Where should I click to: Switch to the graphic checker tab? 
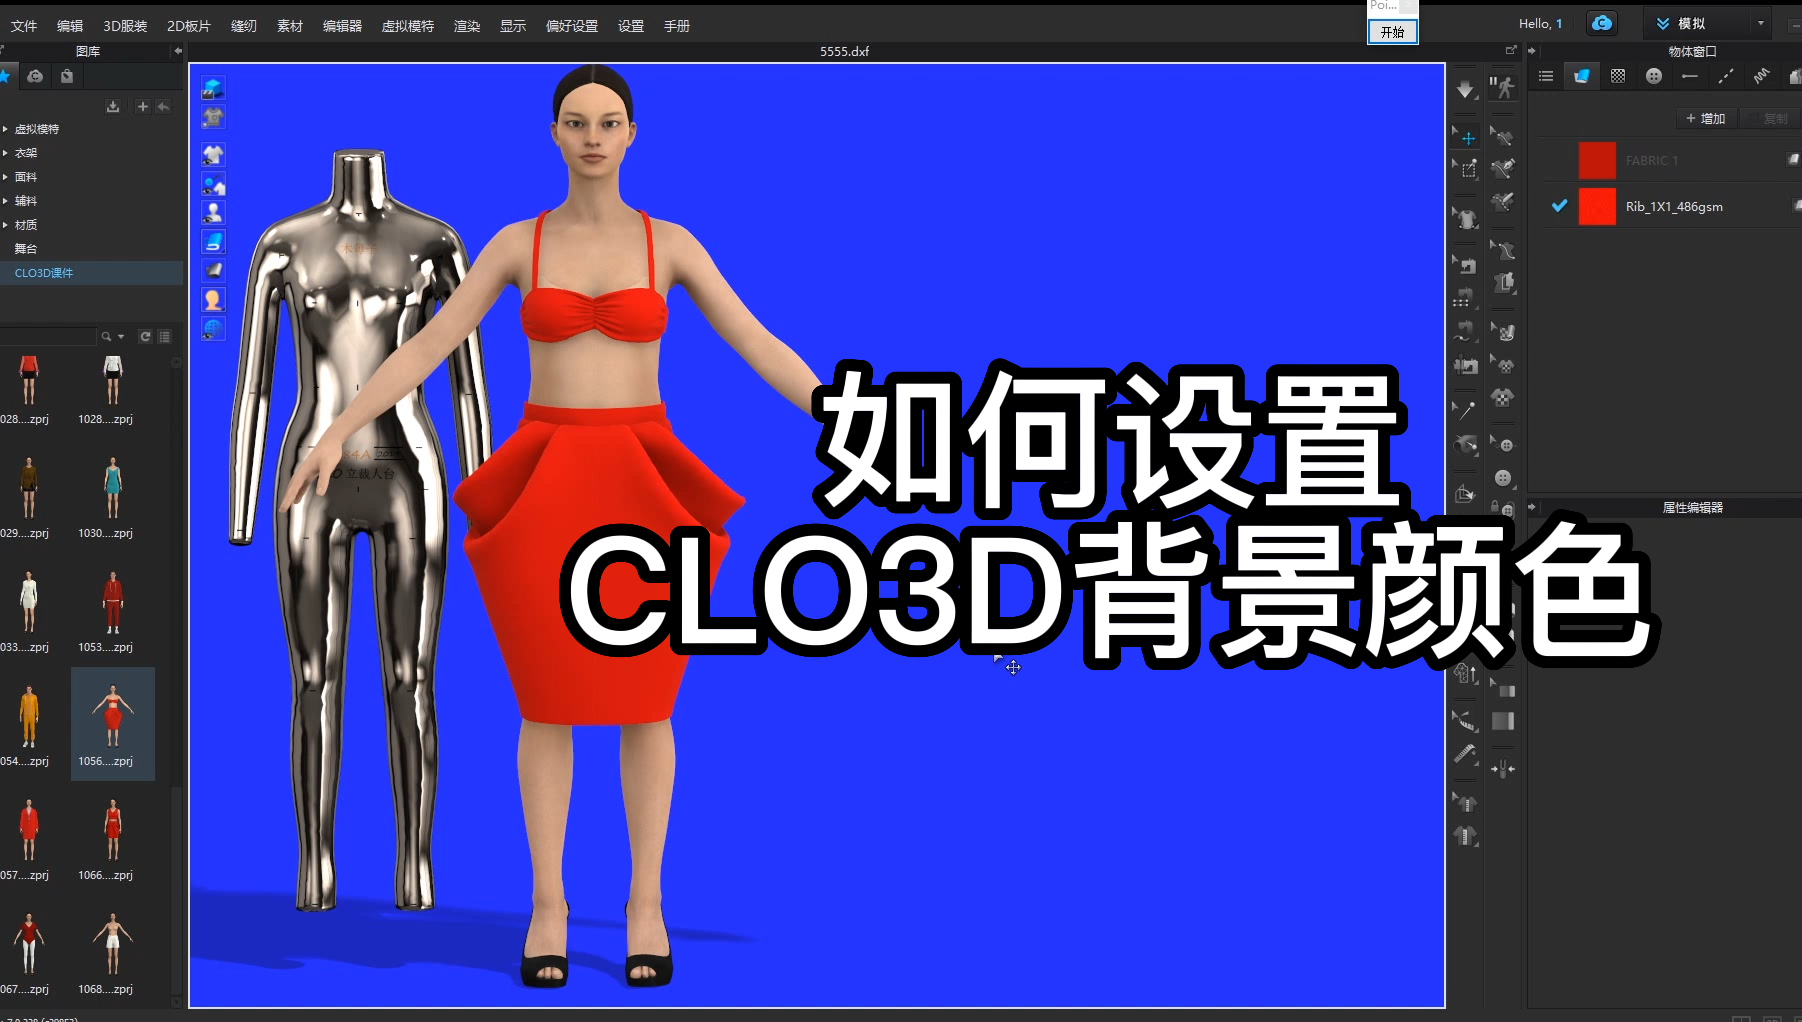pos(1618,76)
